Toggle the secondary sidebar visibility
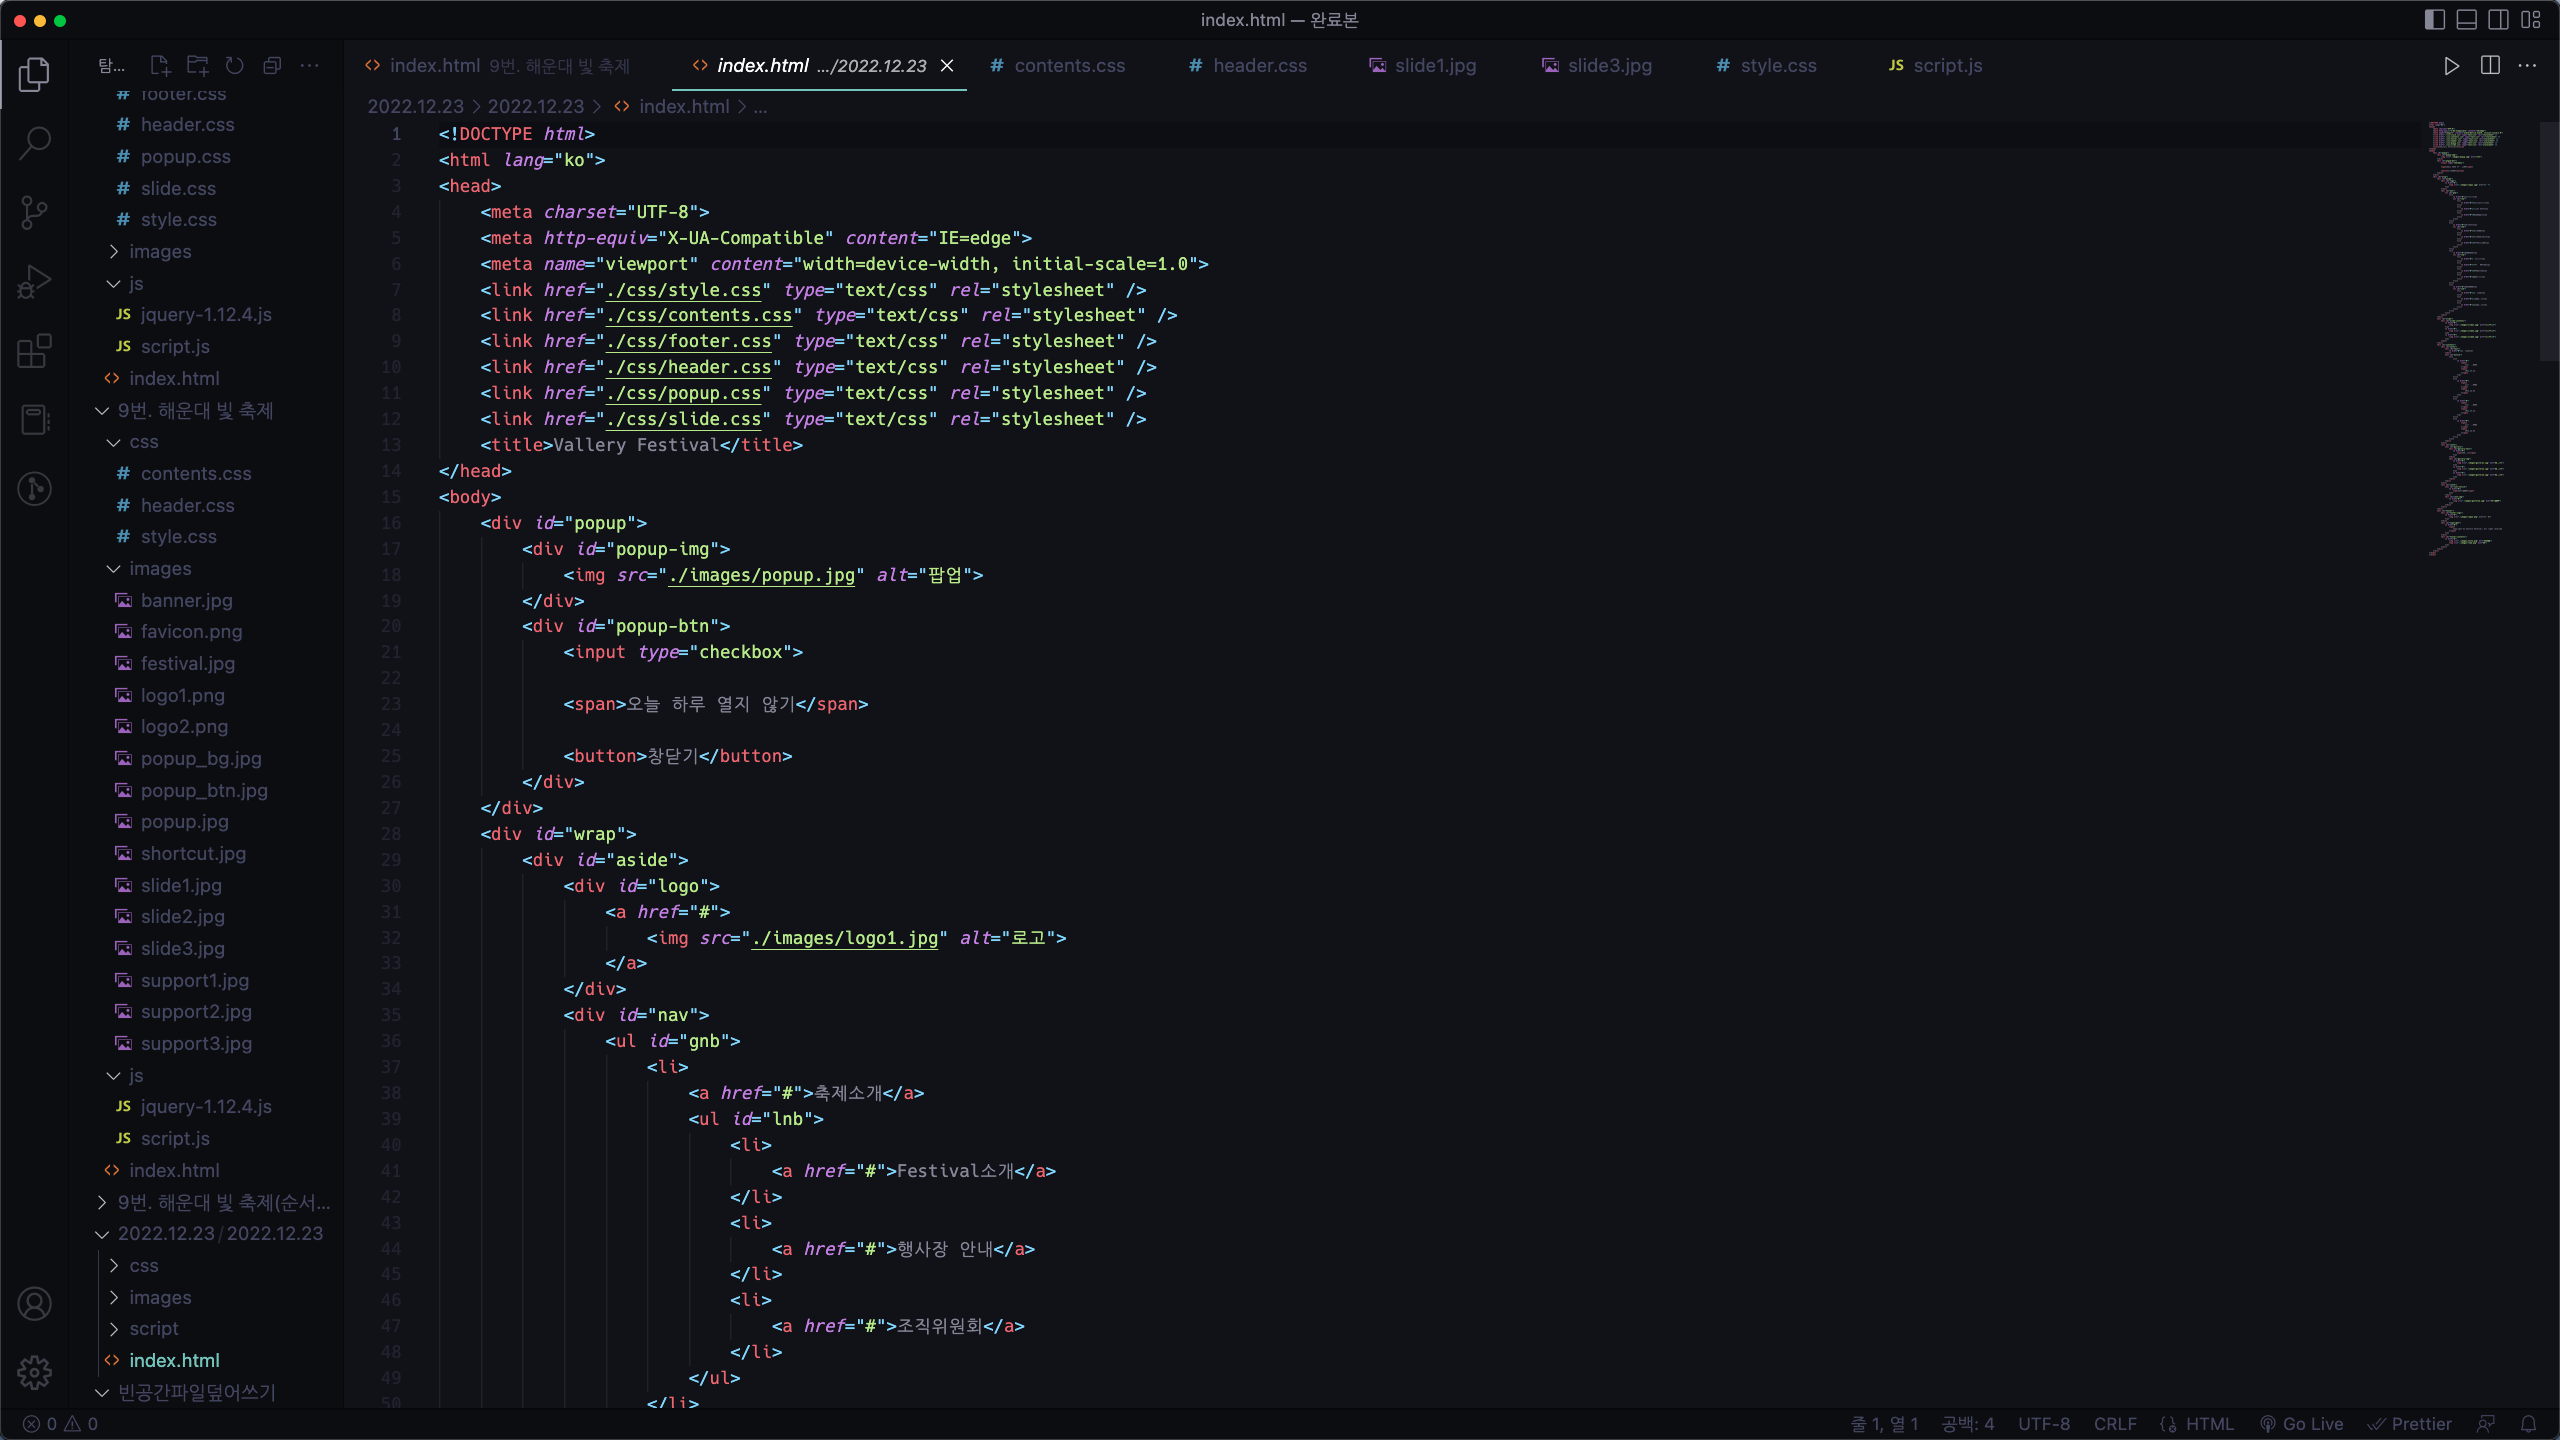This screenshot has width=2560, height=1440. click(x=2498, y=20)
